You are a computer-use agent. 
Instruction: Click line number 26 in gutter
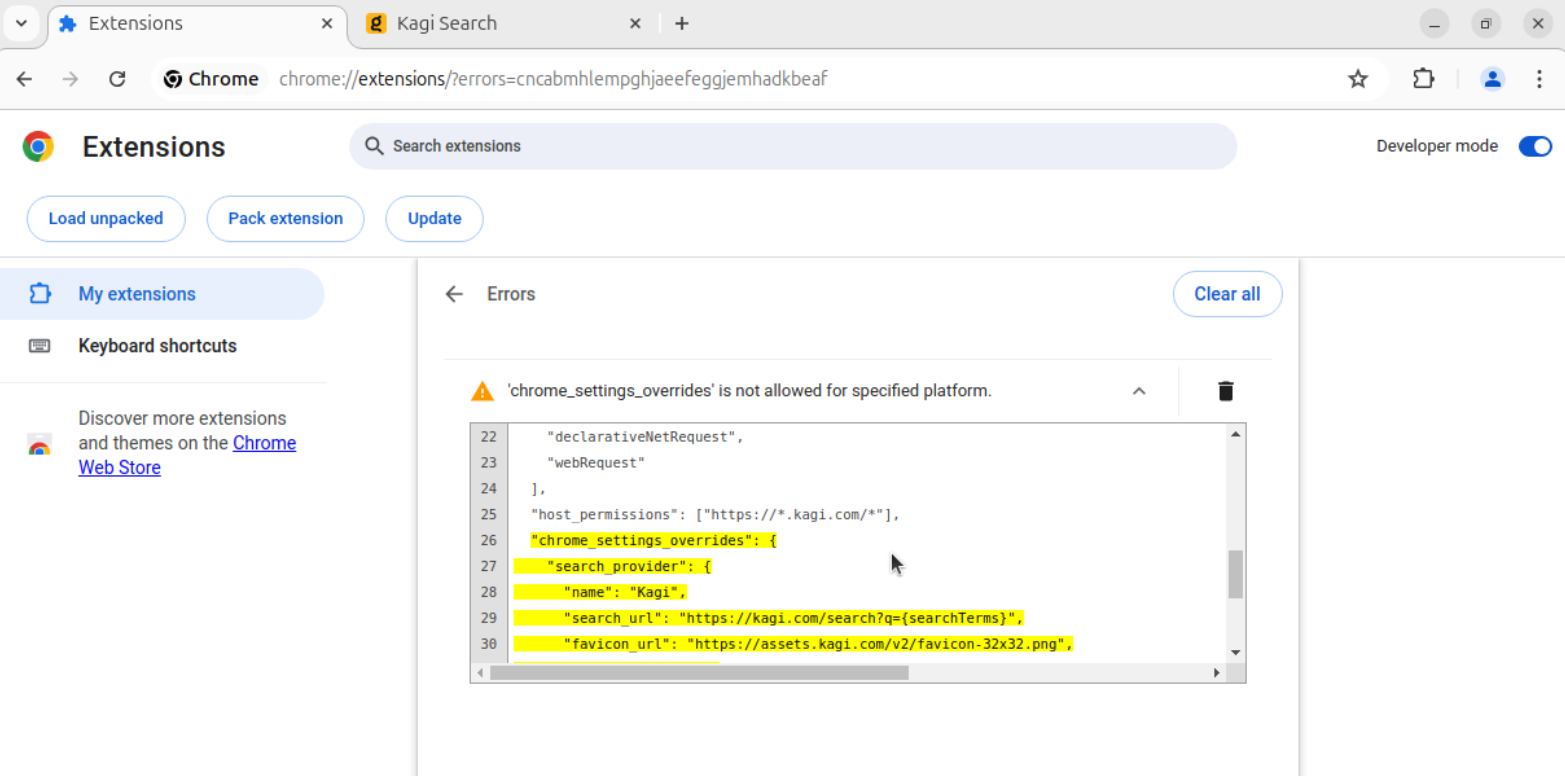(488, 541)
